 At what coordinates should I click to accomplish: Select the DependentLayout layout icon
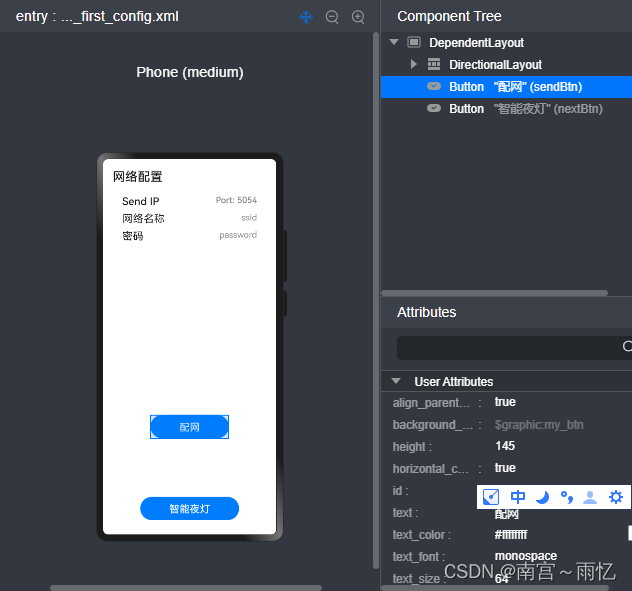[414, 42]
